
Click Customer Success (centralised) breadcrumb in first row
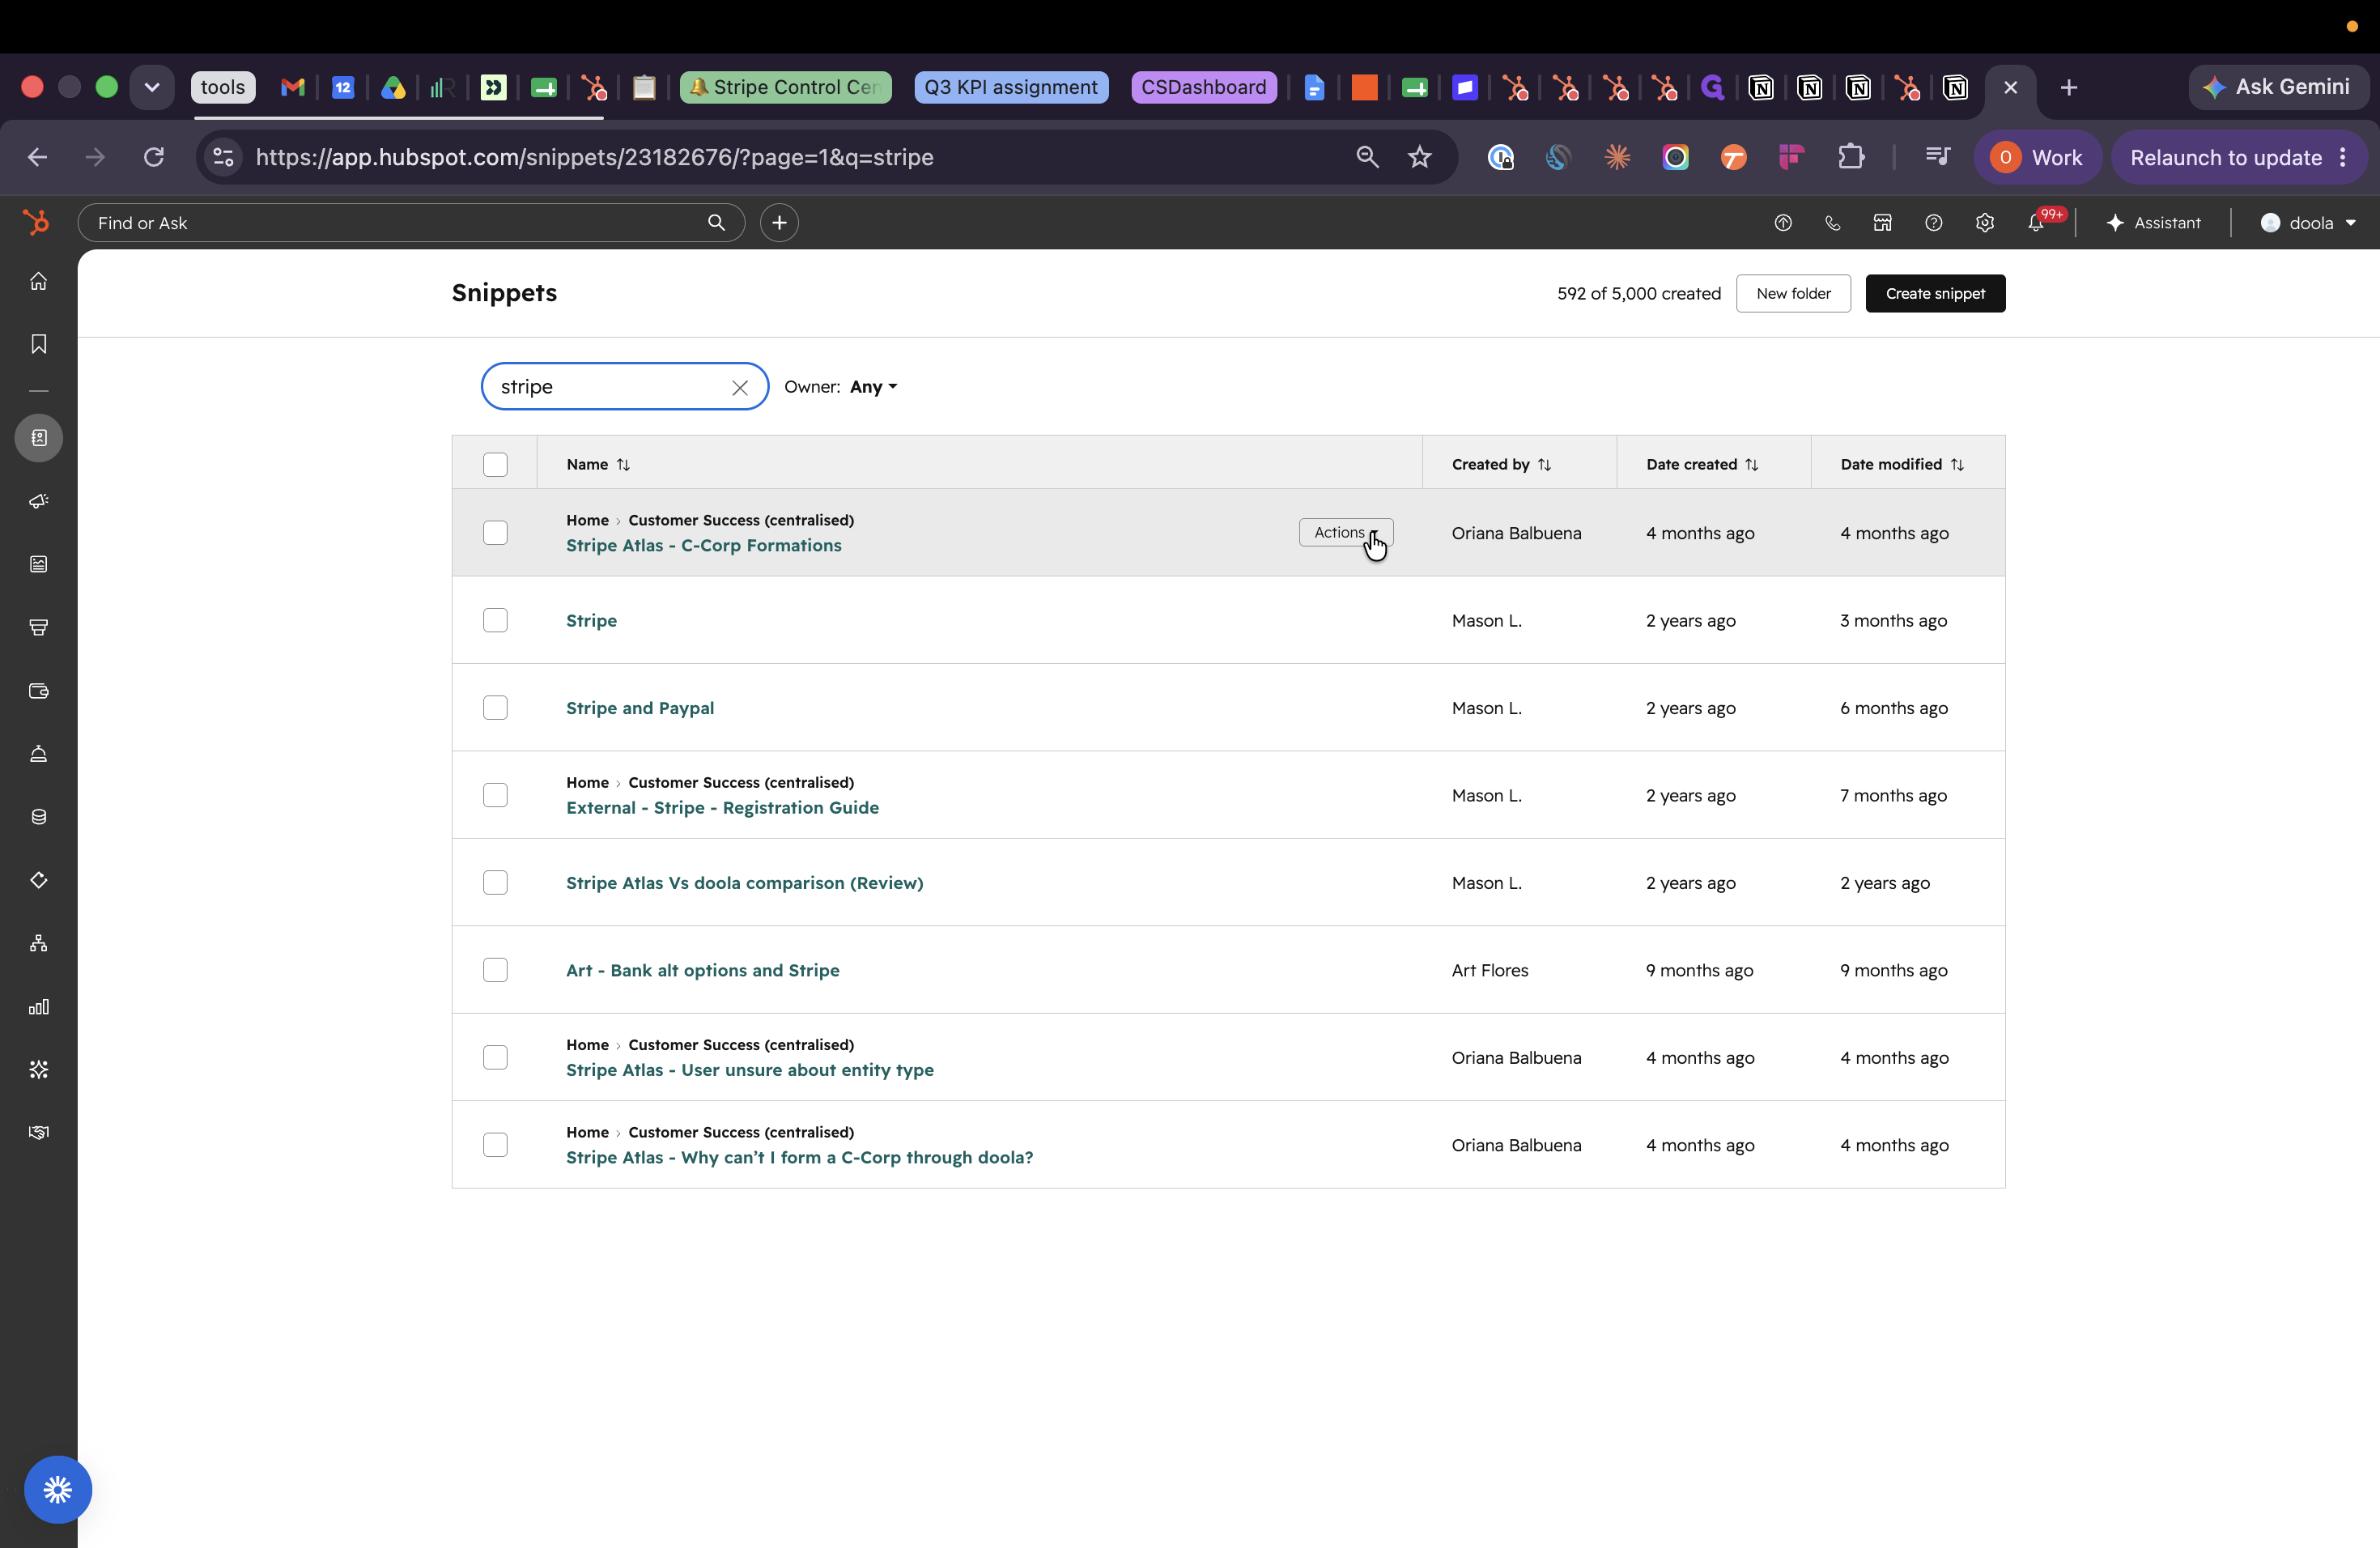pyautogui.click(x=741, y=520)
